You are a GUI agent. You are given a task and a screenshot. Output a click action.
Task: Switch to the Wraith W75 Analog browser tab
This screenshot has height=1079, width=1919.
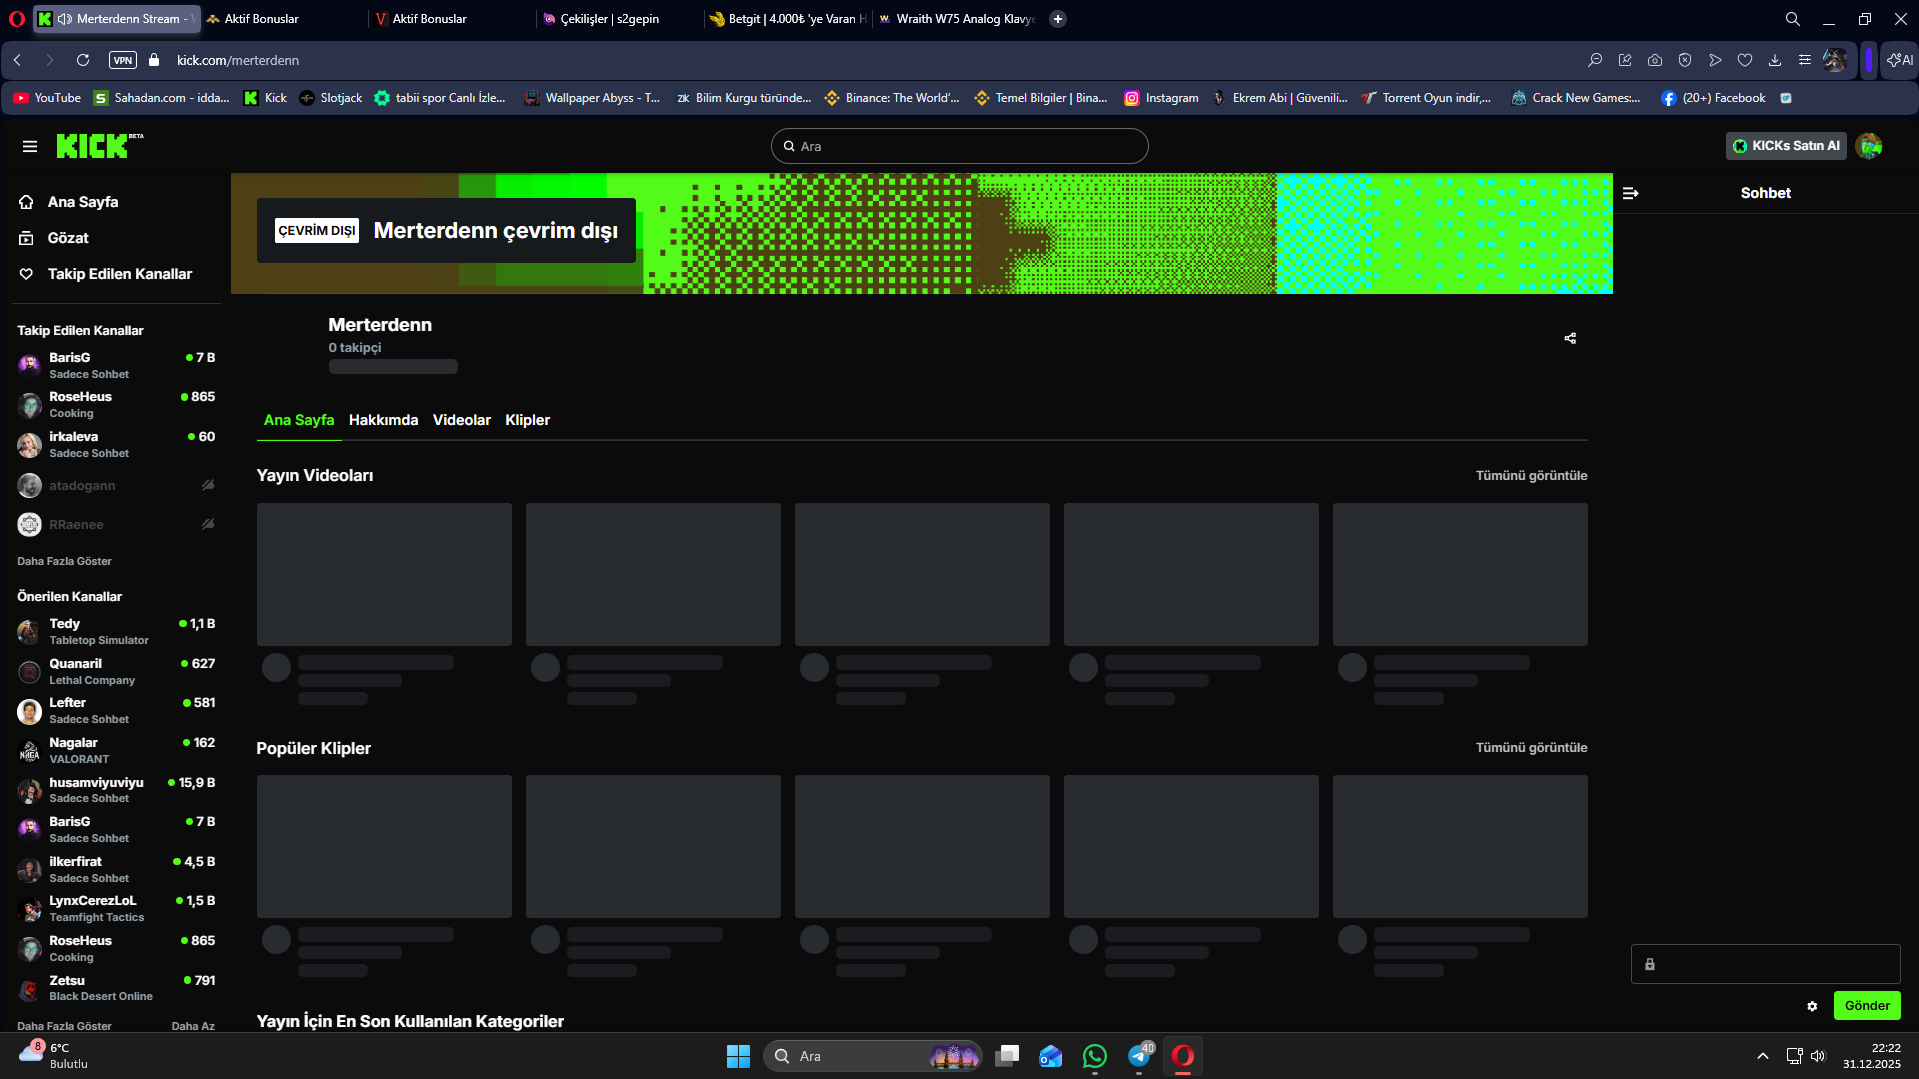(957, 19)
